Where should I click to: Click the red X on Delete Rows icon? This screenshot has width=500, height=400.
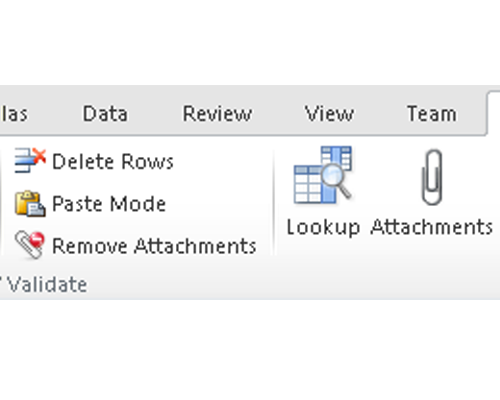click(x=40, y=156)
